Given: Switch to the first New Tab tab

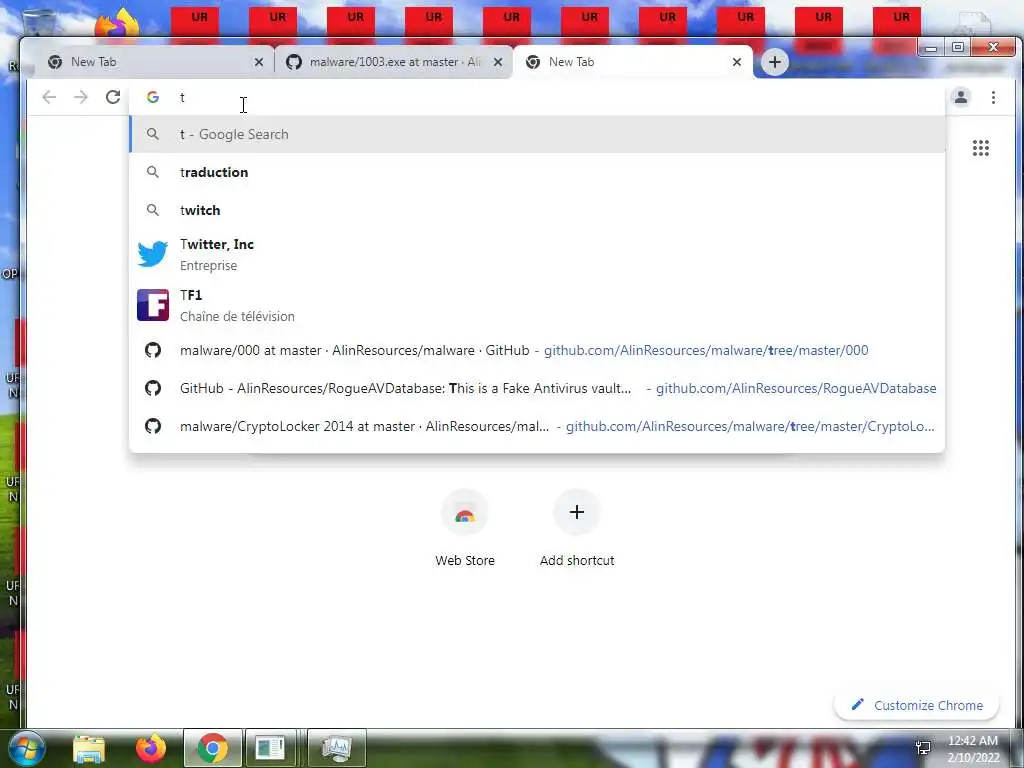Looking at the screenshot, I should (x=154, y=62).
